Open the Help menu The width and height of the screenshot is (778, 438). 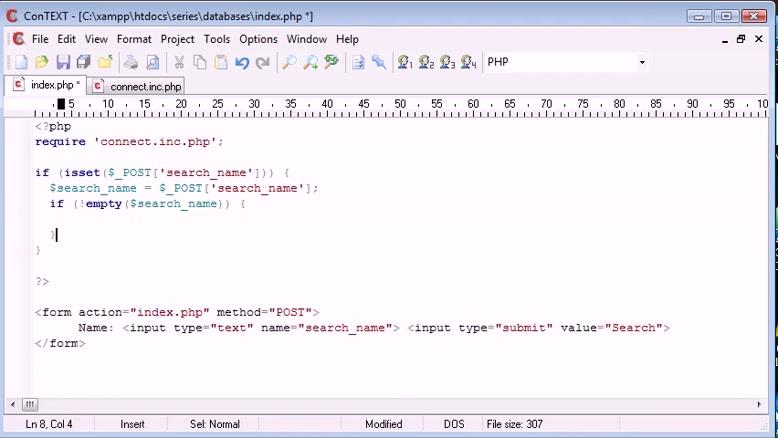click(x=347, y=39)
